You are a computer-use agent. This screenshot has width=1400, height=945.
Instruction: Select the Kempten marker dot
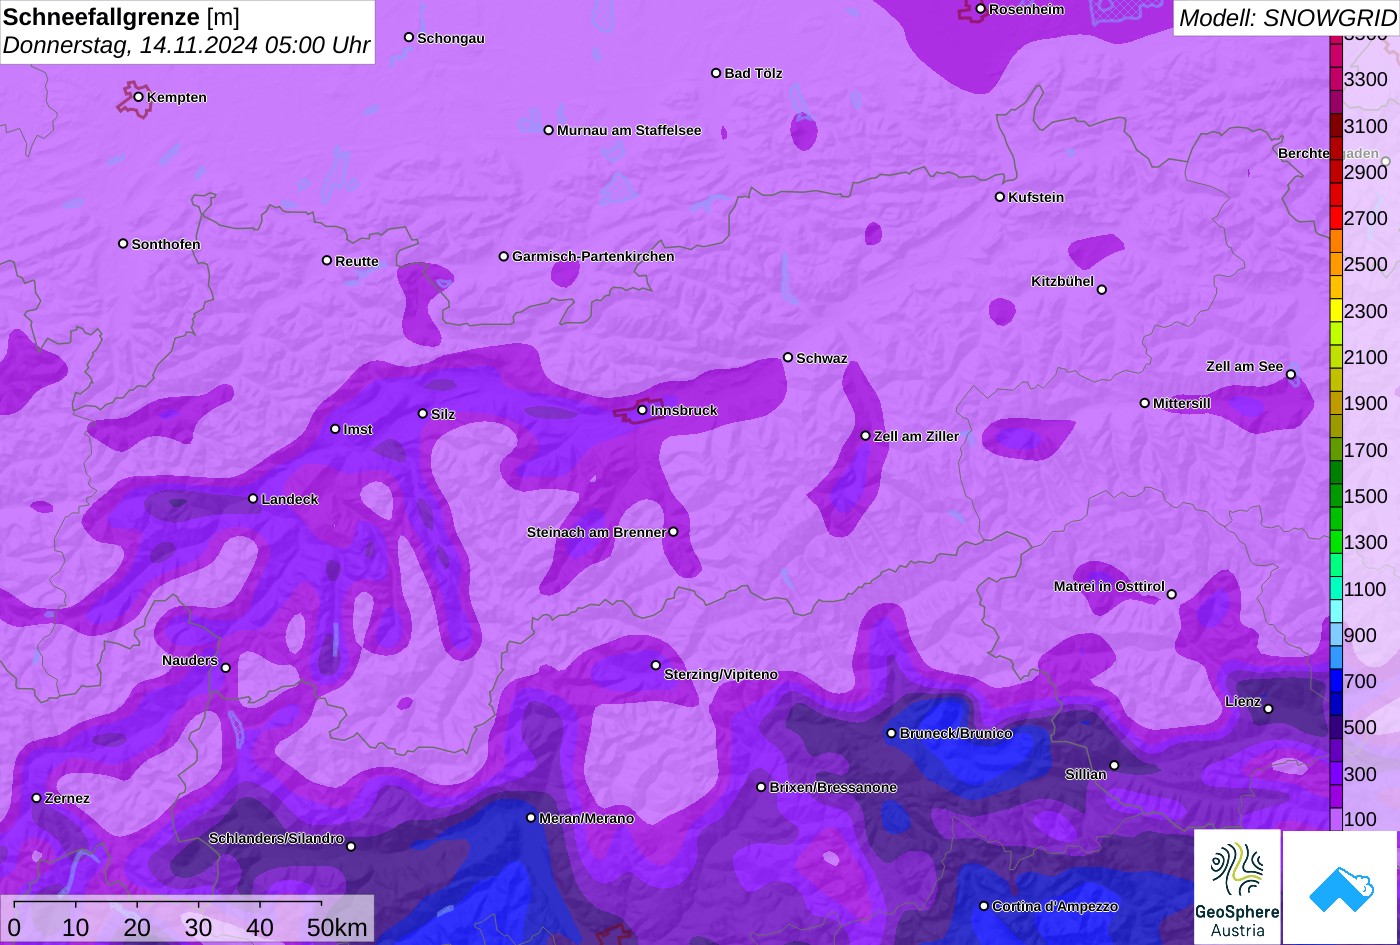click(x=139, y=97)
